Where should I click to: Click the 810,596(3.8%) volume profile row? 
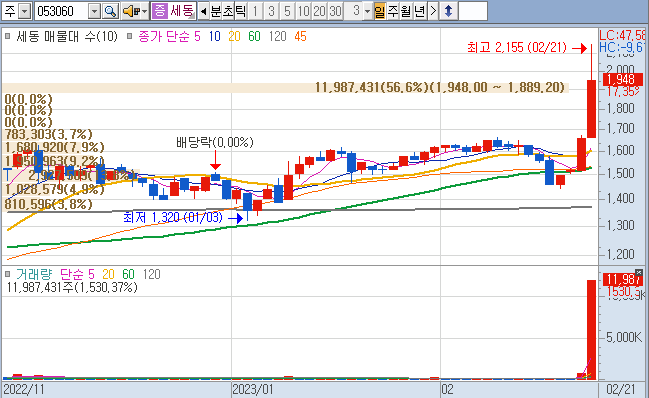48,204
